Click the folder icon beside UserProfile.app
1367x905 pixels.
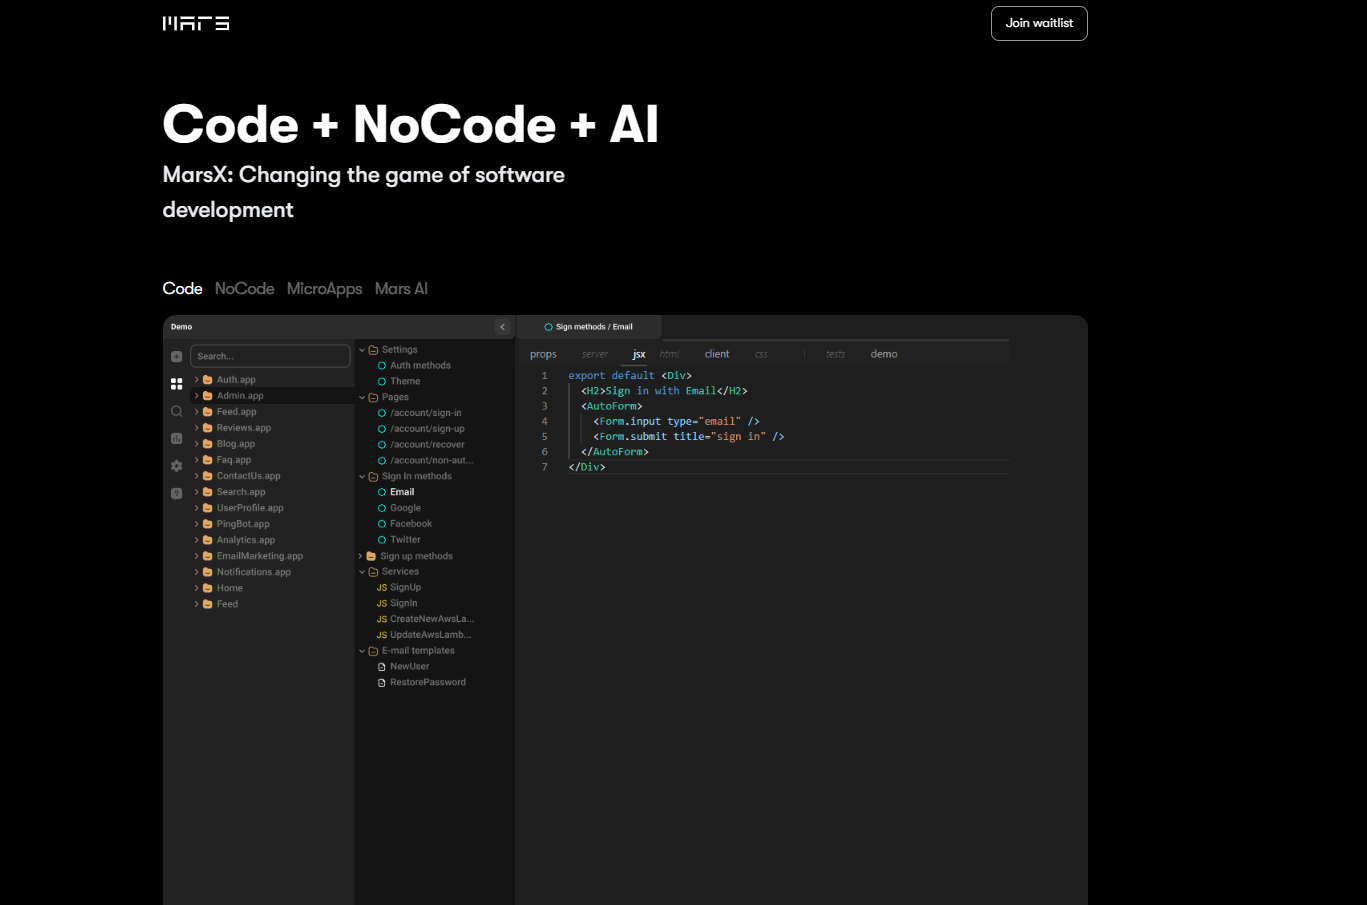click(208, 508)
